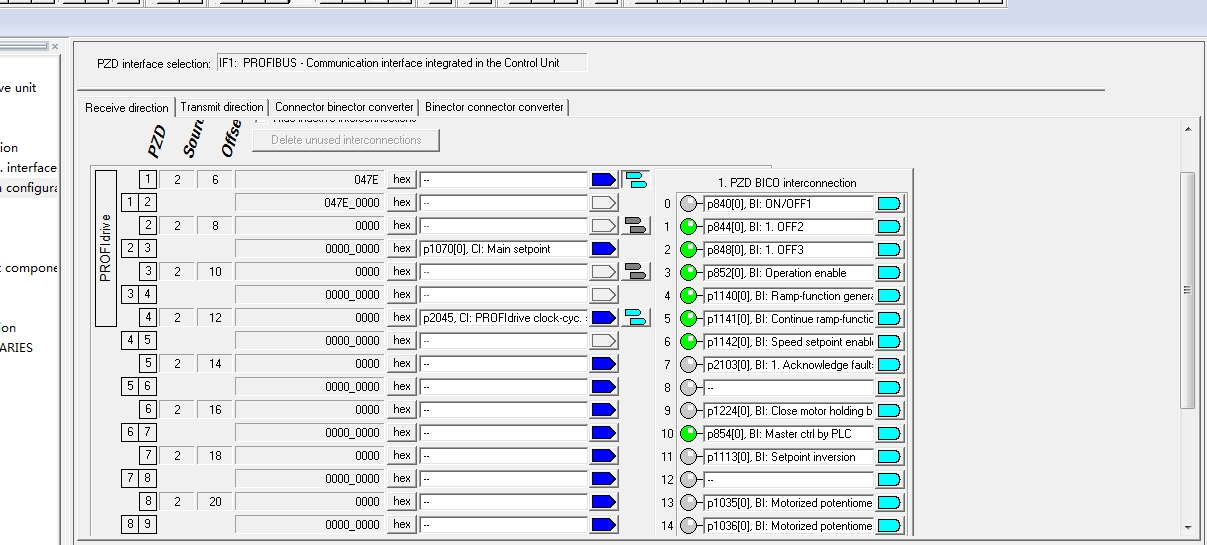Click cyan binector icon for p1036 Motorized potentiometer
The width and height of the screenshot is (1207, 545).
point(888,526)
